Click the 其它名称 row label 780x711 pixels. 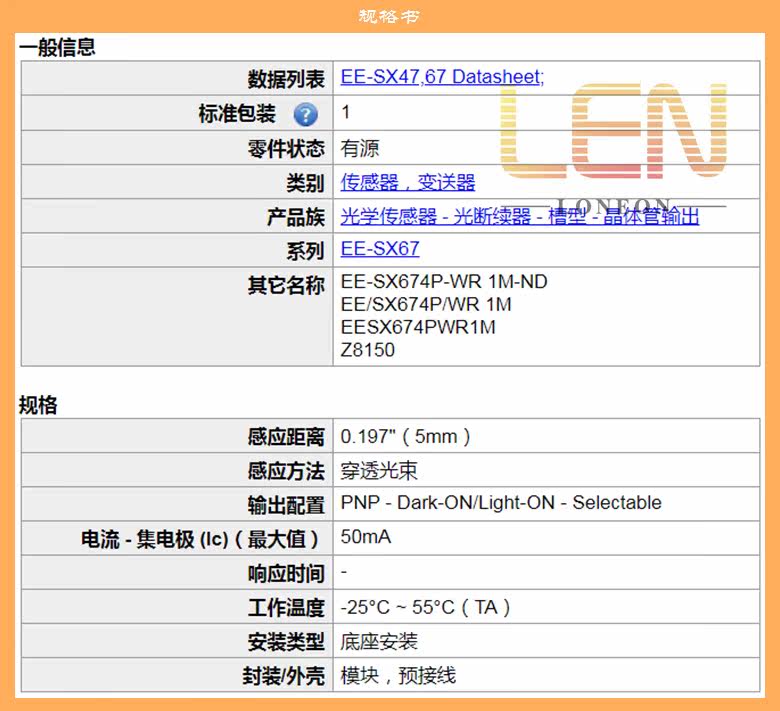coord(286,286)
